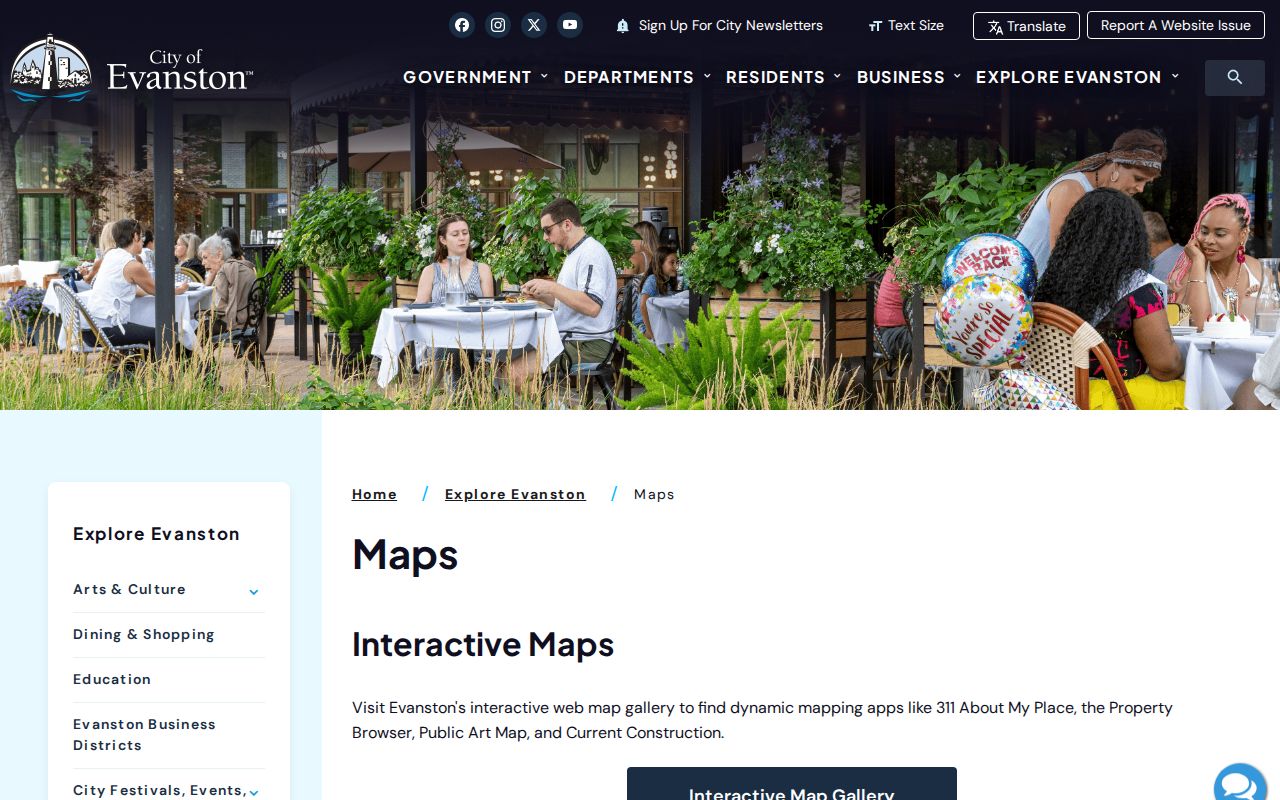Open the Business navigation menu
The height and width of the screenshot is (800, 1280).
(x=901, y=77)
